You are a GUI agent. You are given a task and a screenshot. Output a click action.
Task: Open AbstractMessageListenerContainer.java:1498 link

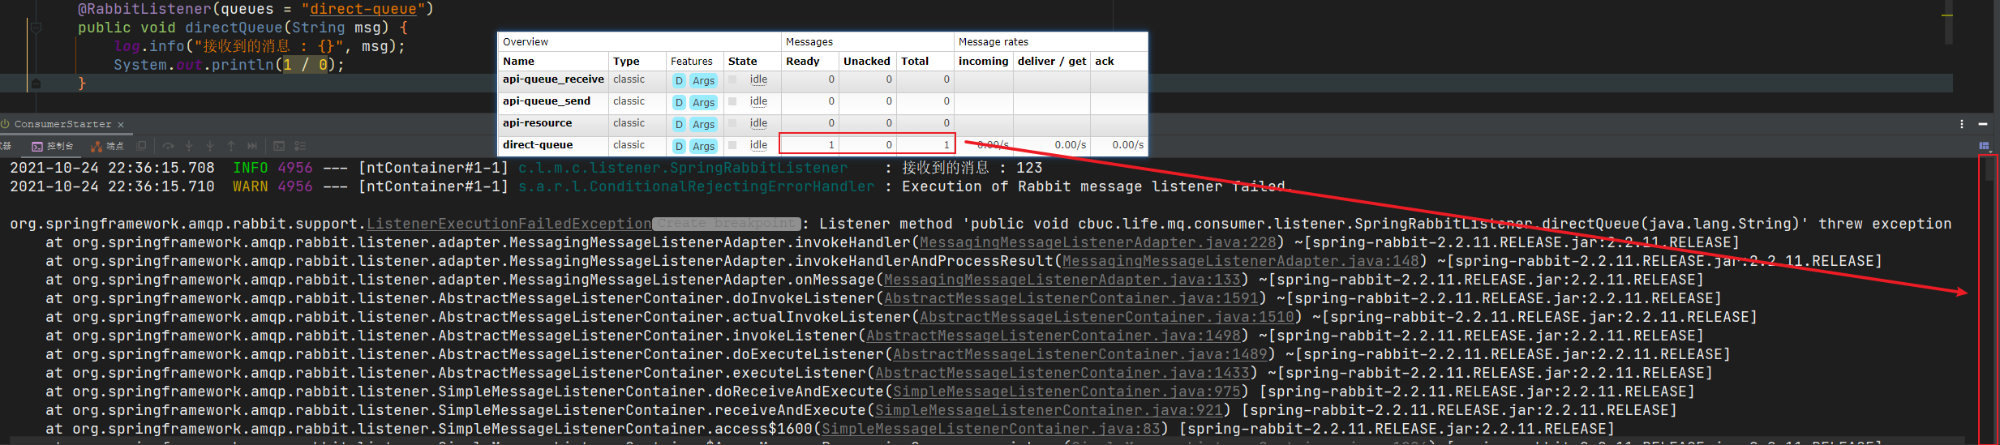pos(1053,336)
